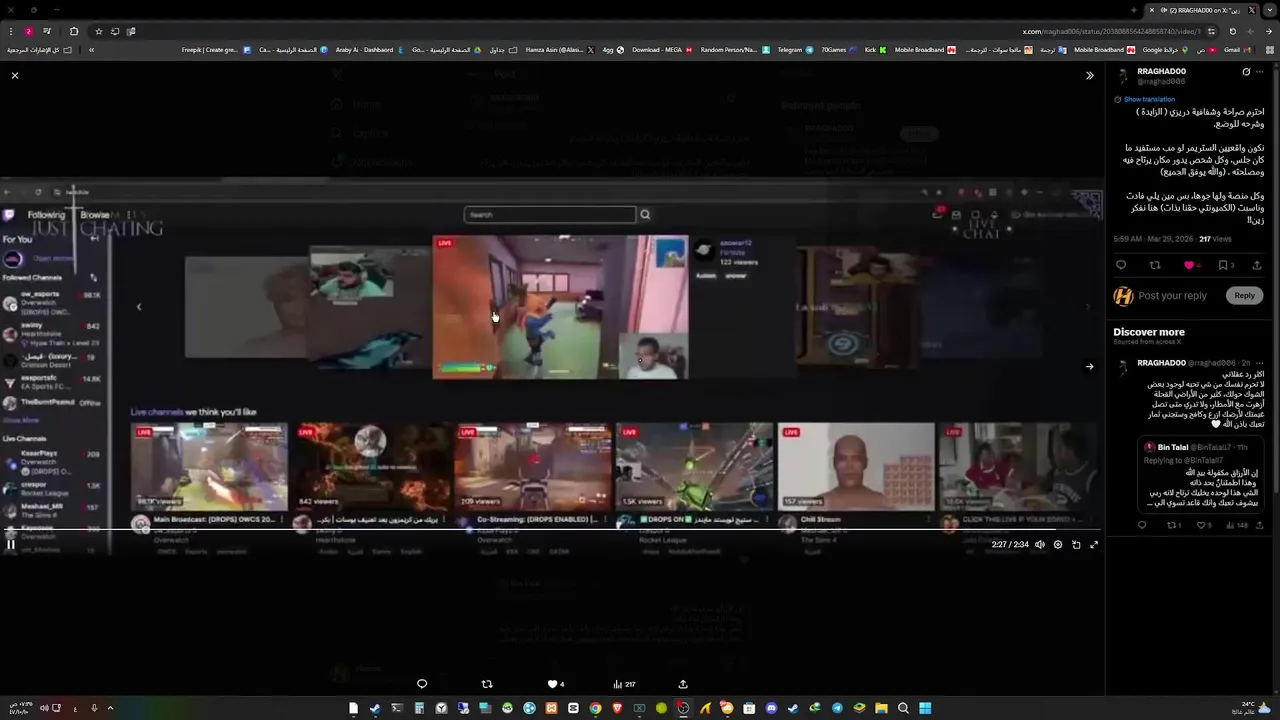Open the Kick bookmark
Viewport: 1280px width, 720px height.
[x=875, y=49]
